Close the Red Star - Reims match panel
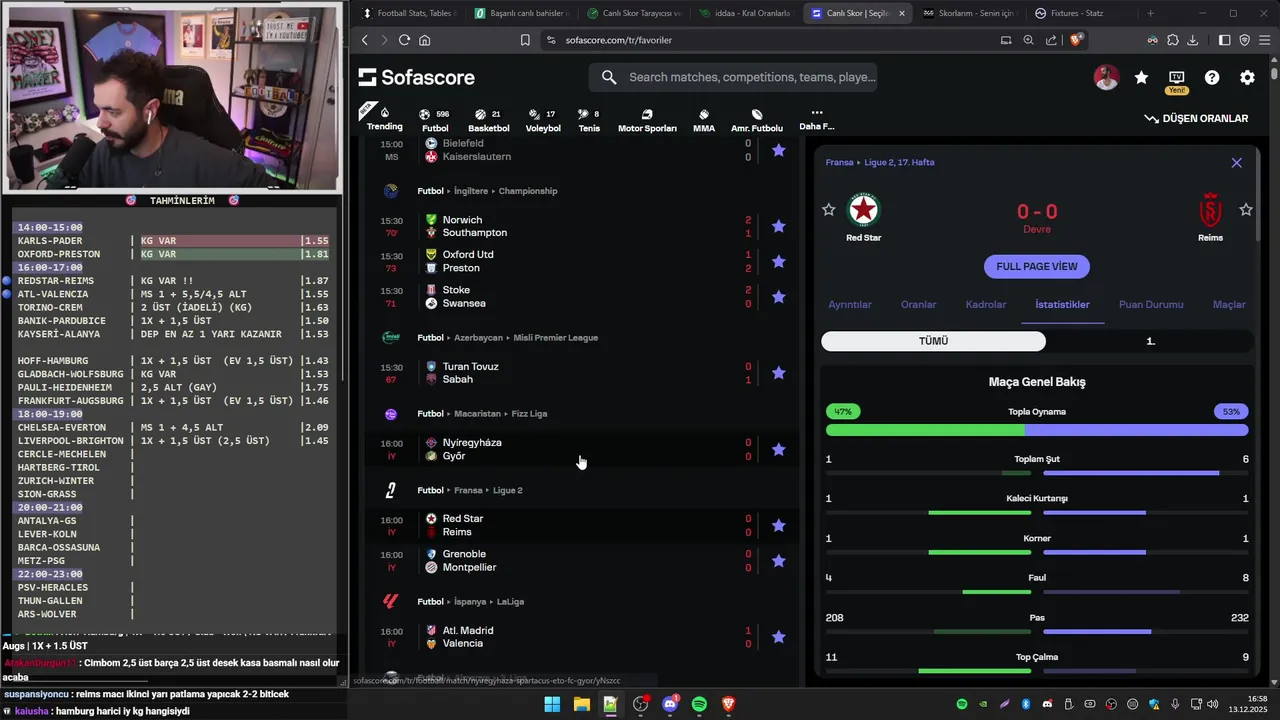The image size is (1280, 720). point(1236,162)
